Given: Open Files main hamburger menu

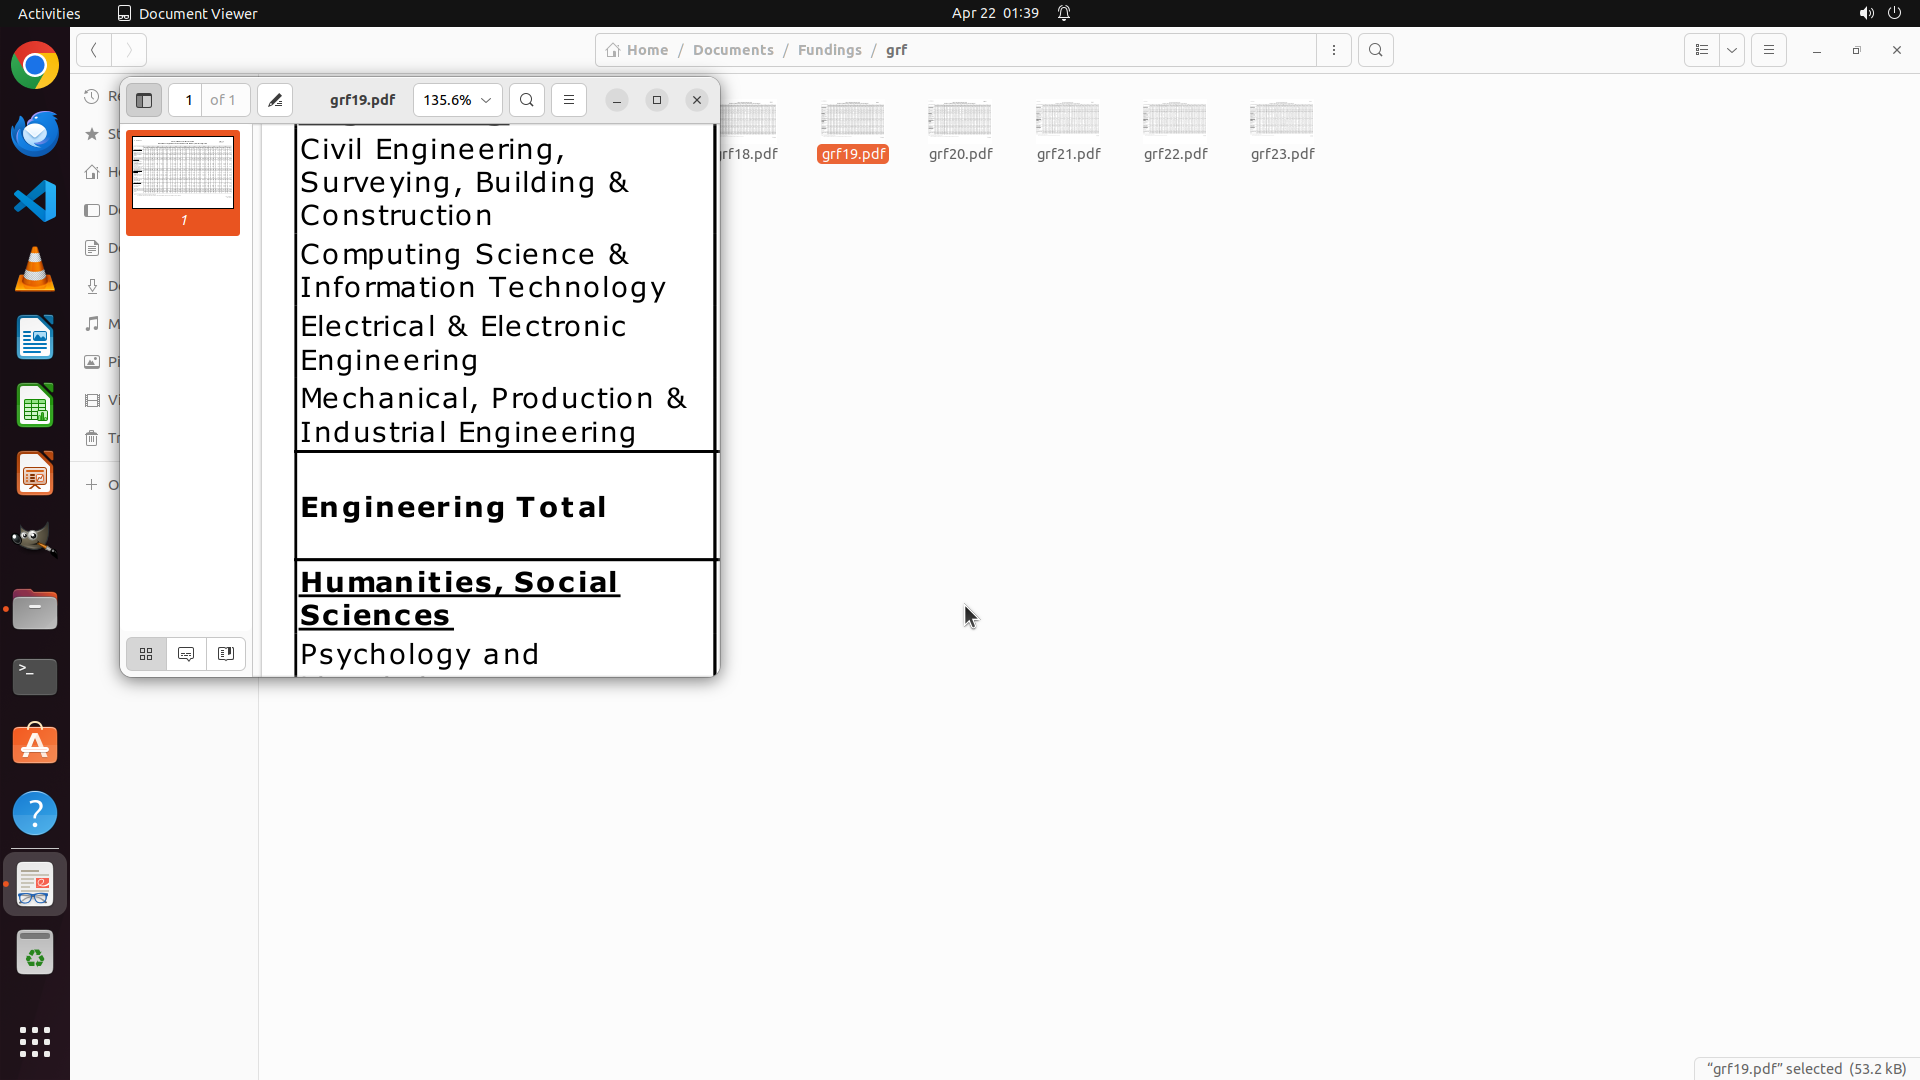Looking at the screenshot, I should click(1769, 50).
